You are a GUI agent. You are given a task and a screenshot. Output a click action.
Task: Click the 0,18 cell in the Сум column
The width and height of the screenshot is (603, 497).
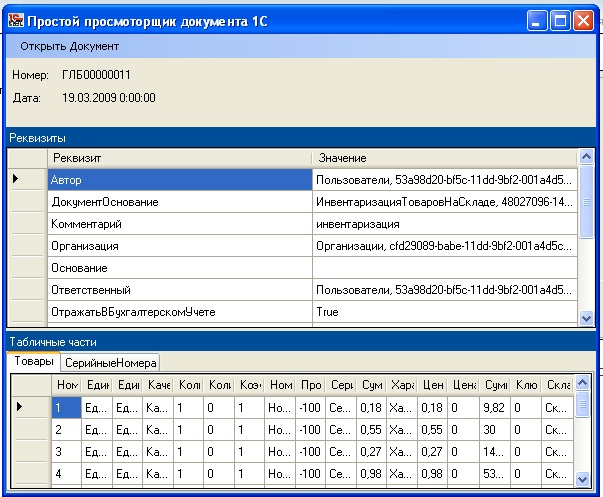pos(371,407)
